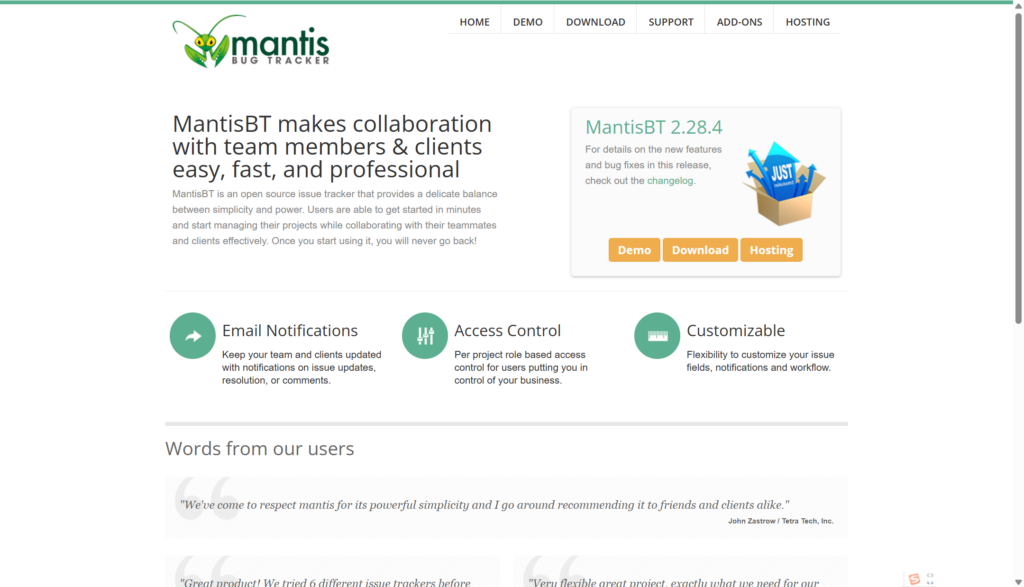Go to the DOWNLOAD navigation item
The width and height of the screenshot is (1024, 587).
[596, 22]
